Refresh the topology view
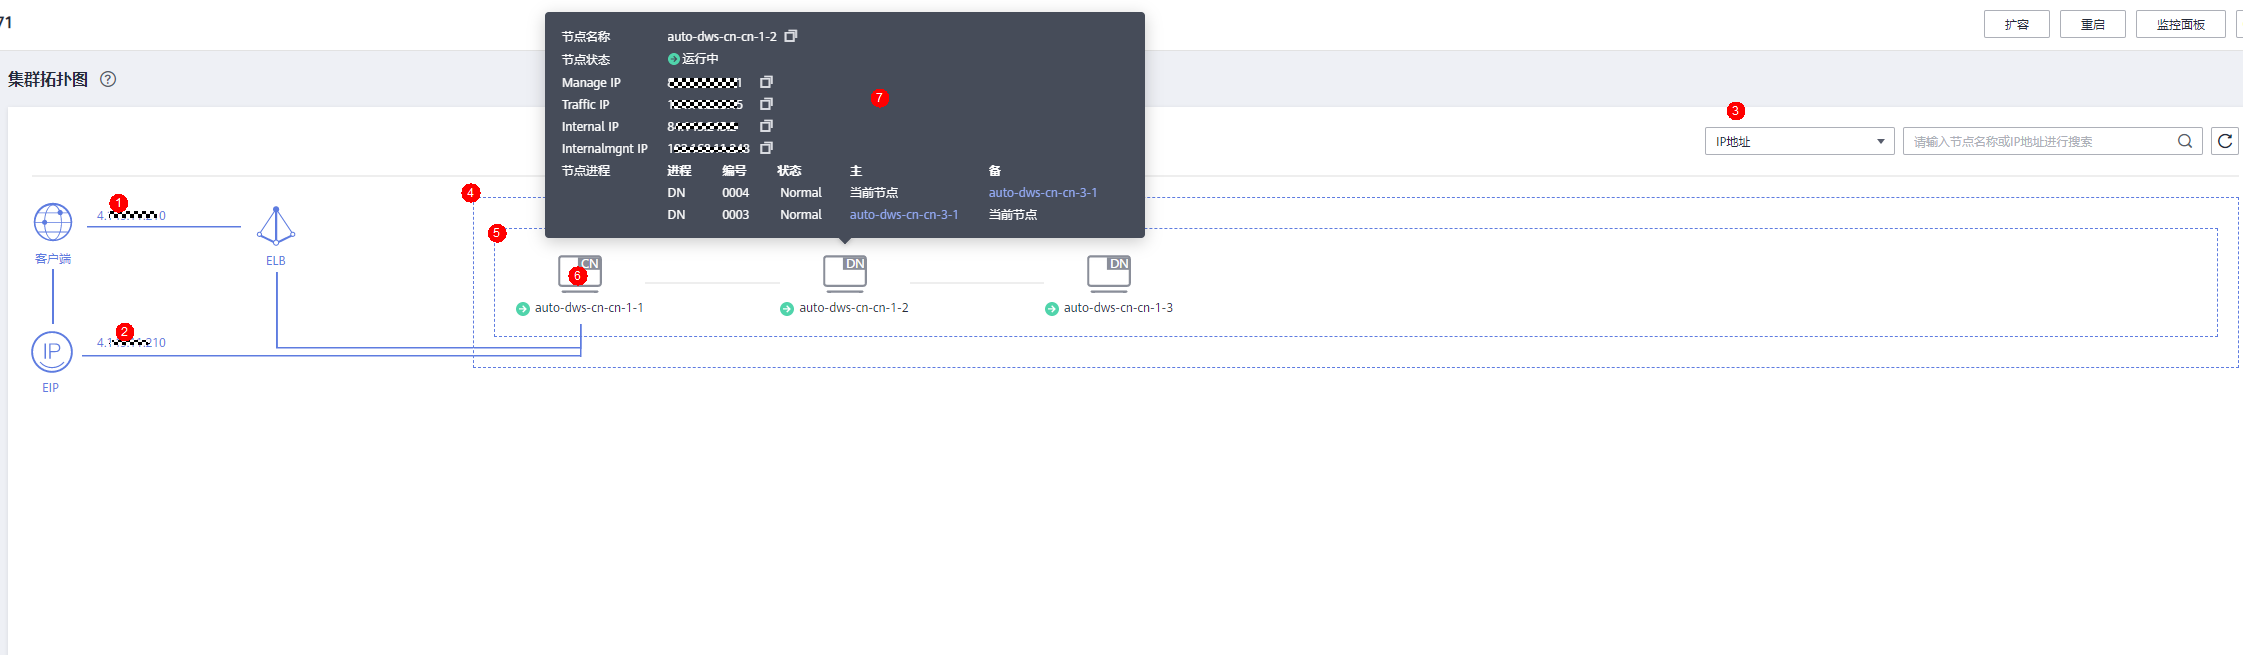 click(2225, 141)
